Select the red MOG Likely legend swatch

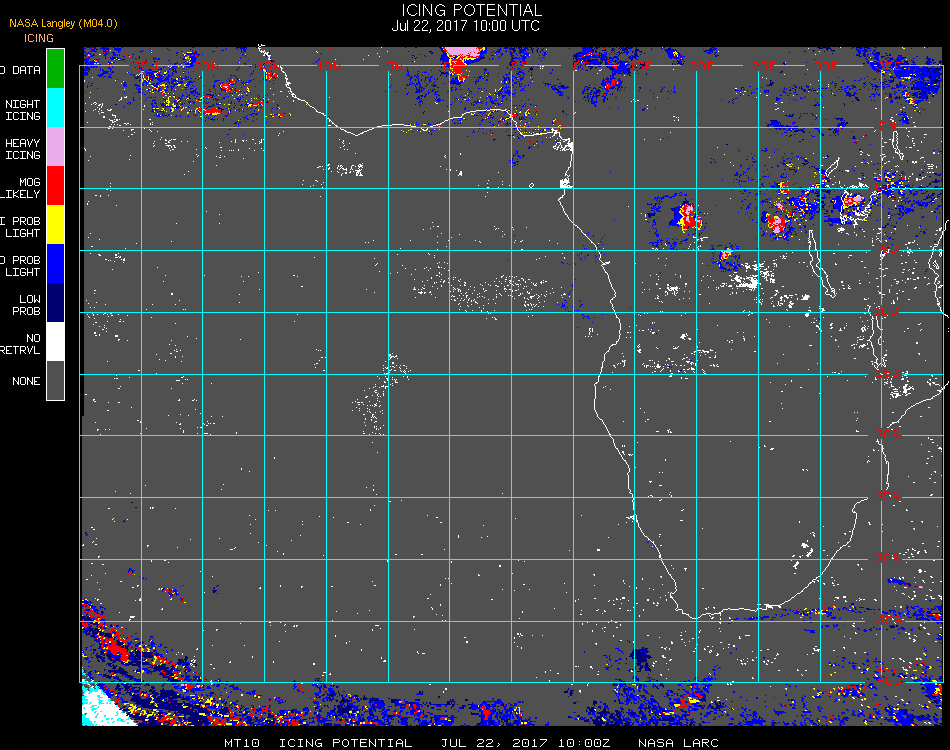pos(55,186)
